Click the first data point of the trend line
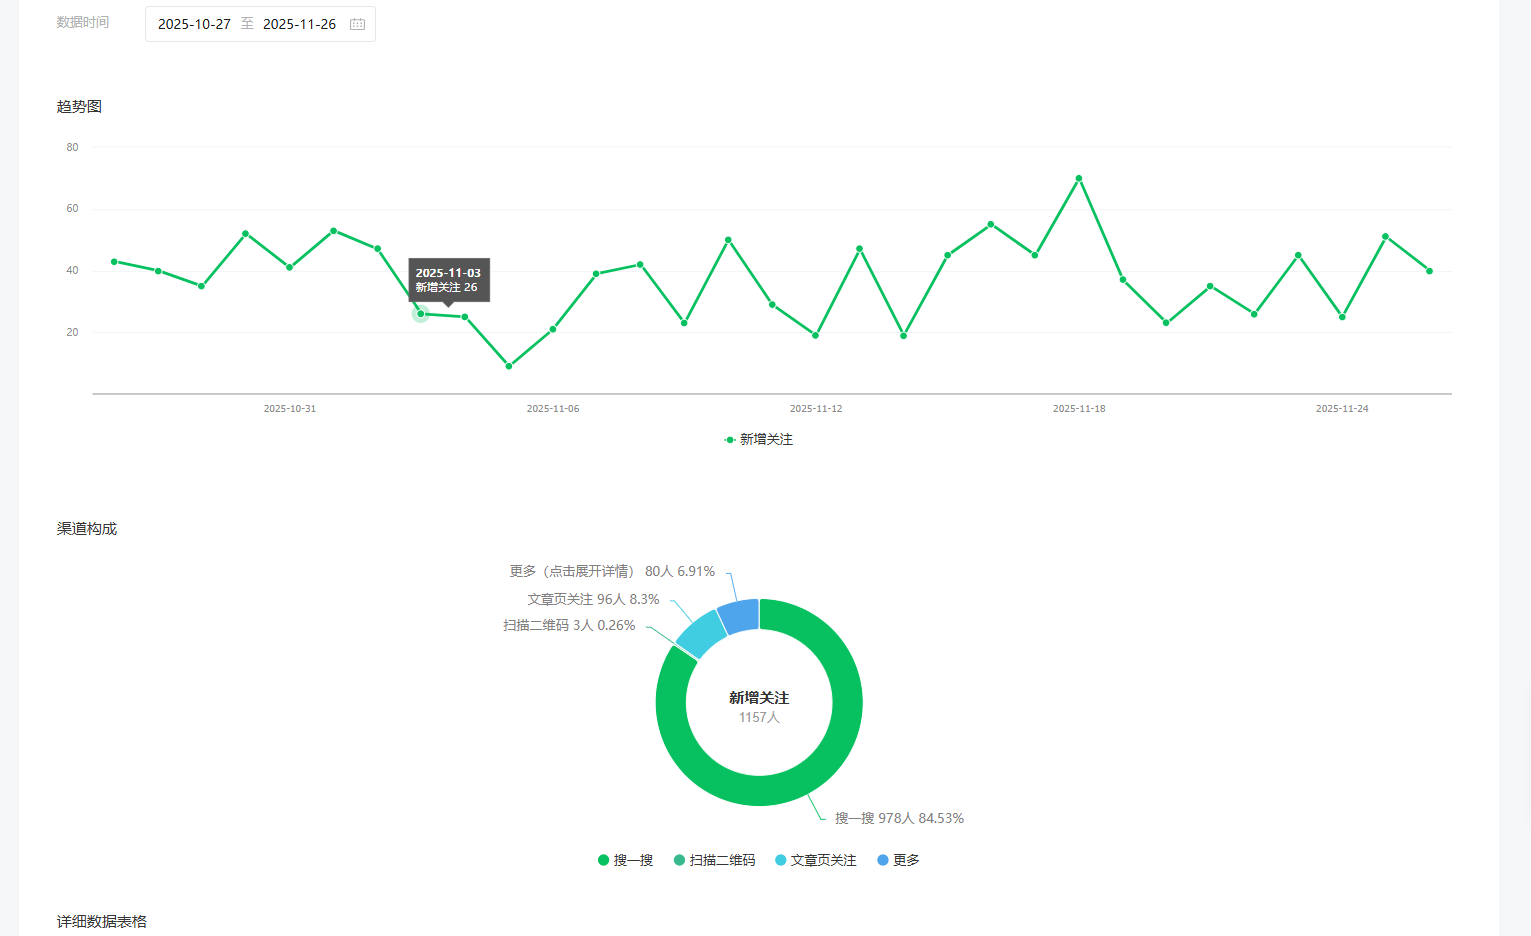Image resolution: width=1531 pixels, height=936 pixels. coord(114,261)
